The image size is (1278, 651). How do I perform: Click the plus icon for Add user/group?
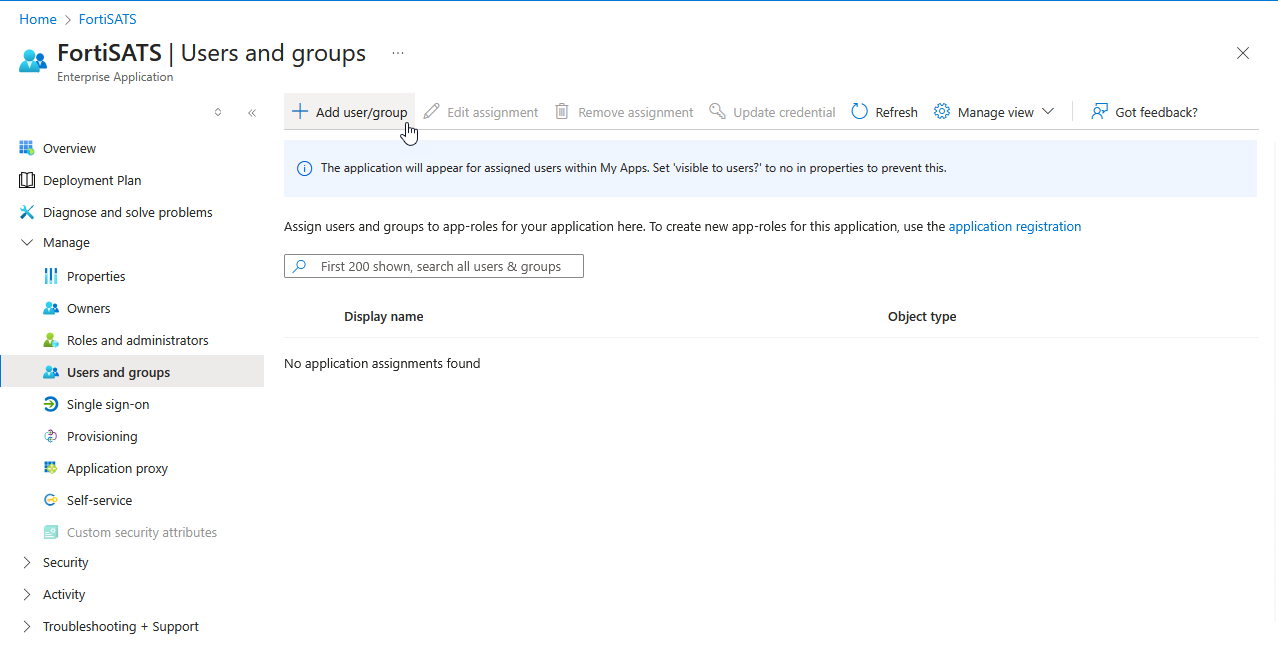point(300,111)
